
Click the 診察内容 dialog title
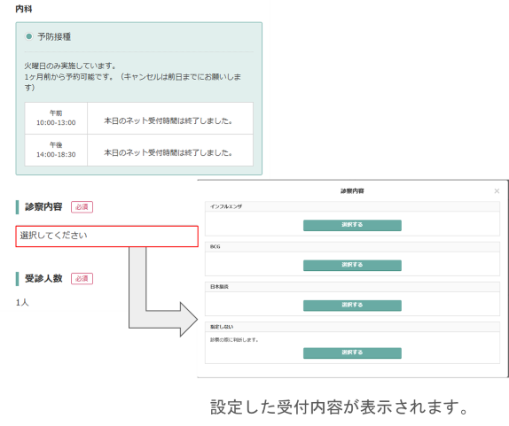(x=352, y=191)
